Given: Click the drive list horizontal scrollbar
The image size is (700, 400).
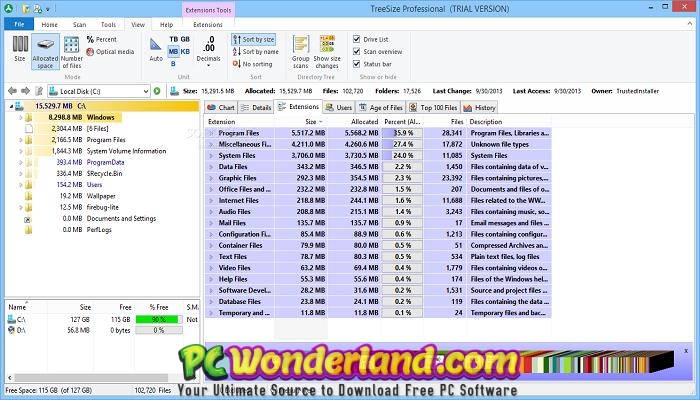Looking at the screenshot, I should 92,378.
